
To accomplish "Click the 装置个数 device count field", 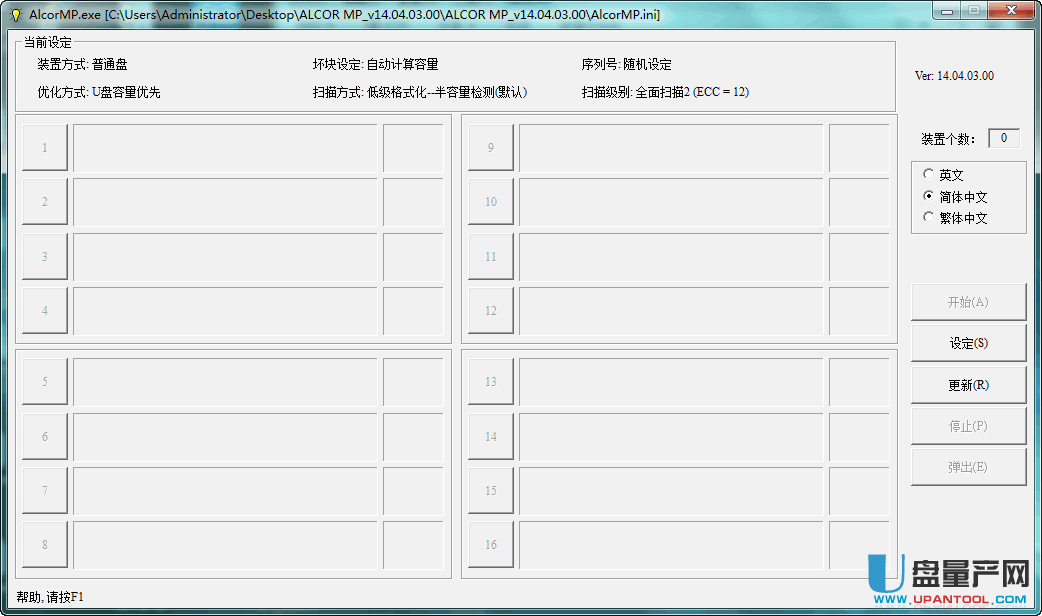I will pyautogui.click(x=1004, y=138).
